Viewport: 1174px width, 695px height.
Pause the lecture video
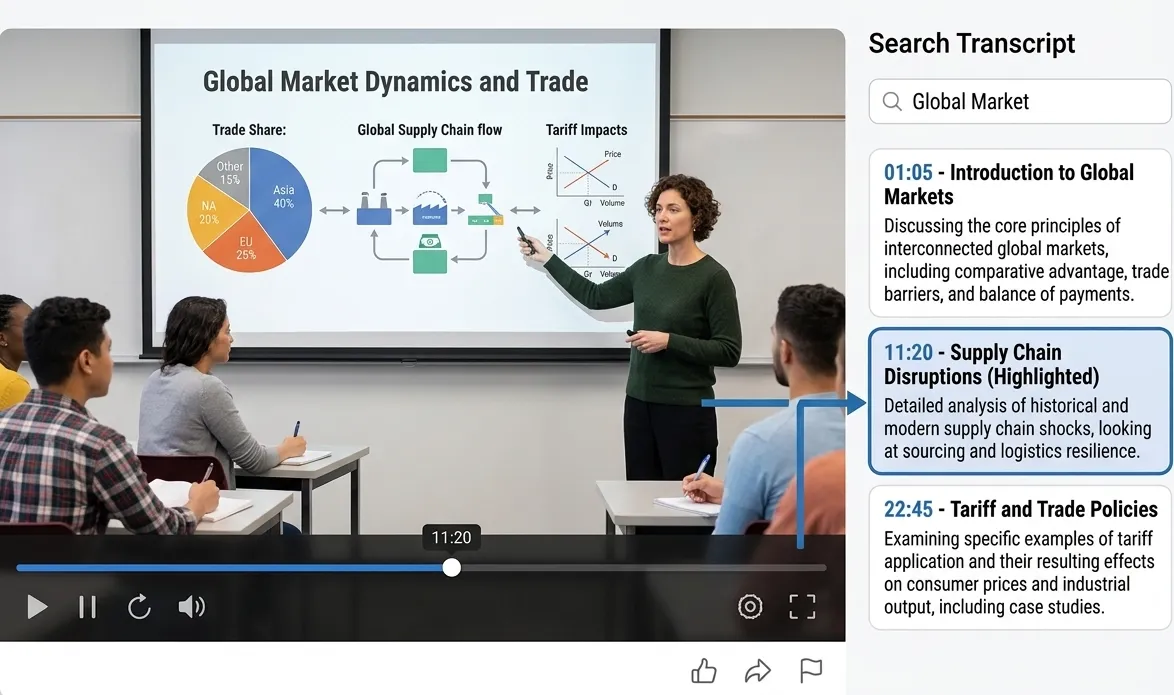[x=87, y=606]
